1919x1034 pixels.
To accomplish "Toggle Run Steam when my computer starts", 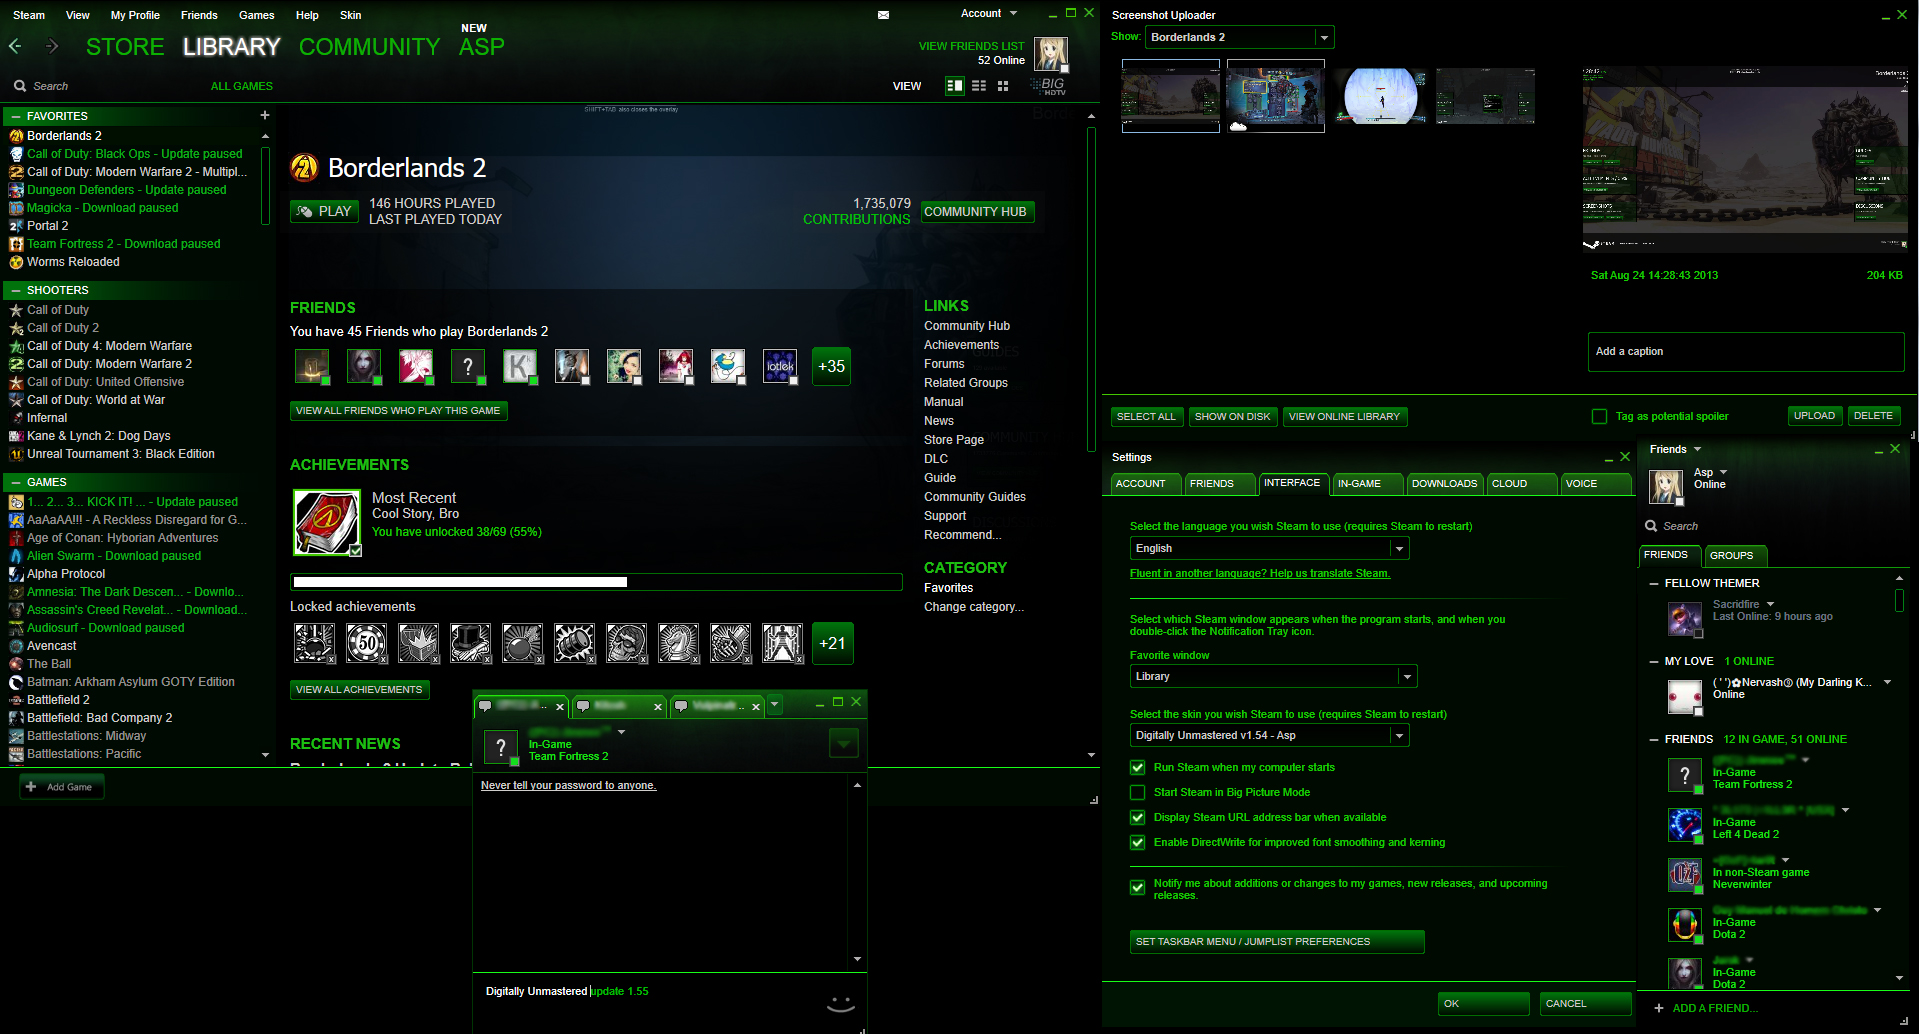I will point(1137,768).
